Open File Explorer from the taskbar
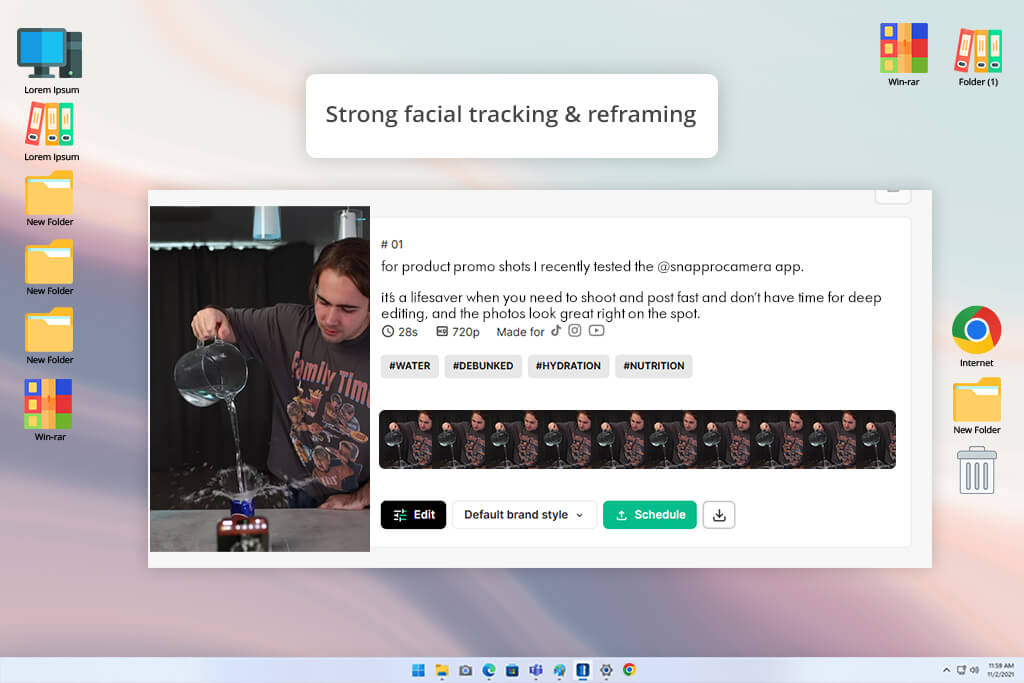Screen dimensions: 1024x683 tap(442, 670)
